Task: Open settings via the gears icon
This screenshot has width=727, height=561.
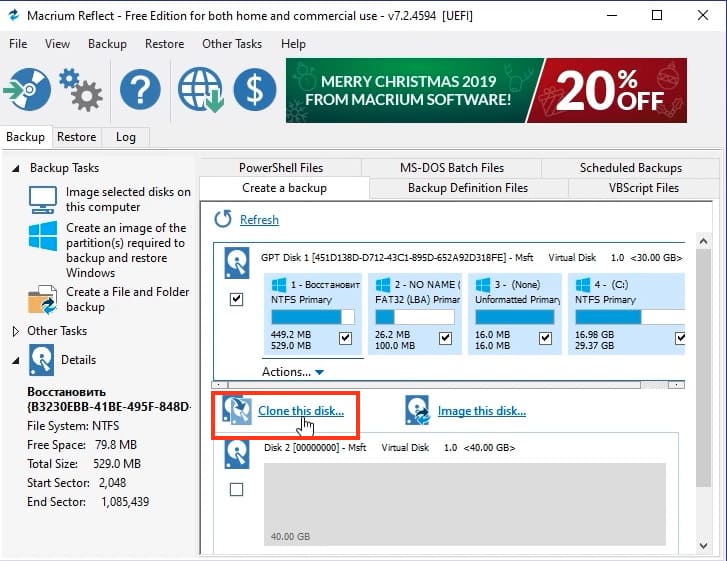Action: 81,90
